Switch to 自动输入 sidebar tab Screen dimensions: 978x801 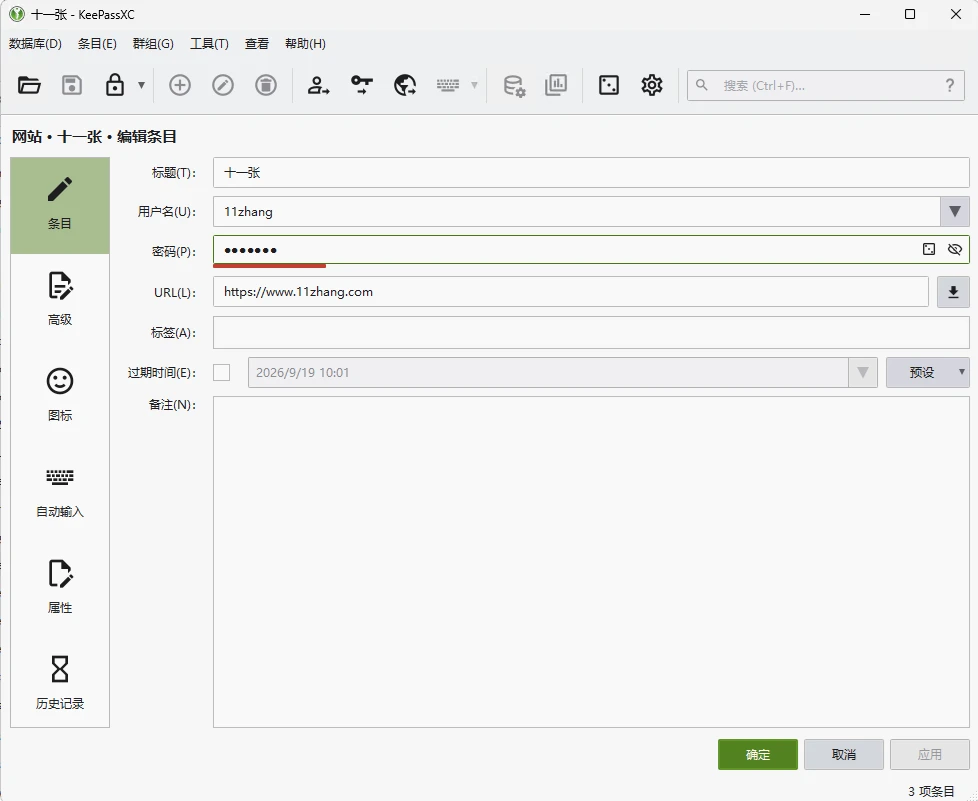[60, 493]
